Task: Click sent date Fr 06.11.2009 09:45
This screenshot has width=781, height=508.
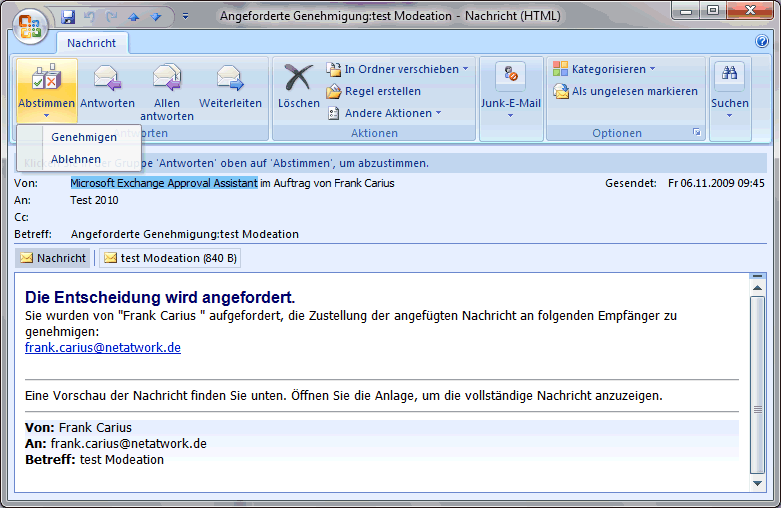Action: tap(716, 183)
